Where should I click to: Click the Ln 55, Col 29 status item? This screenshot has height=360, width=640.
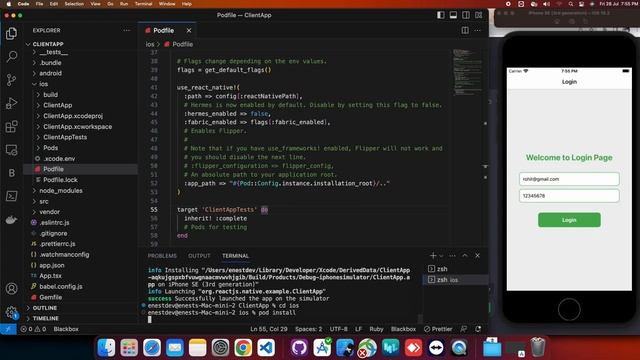(269, 329)
